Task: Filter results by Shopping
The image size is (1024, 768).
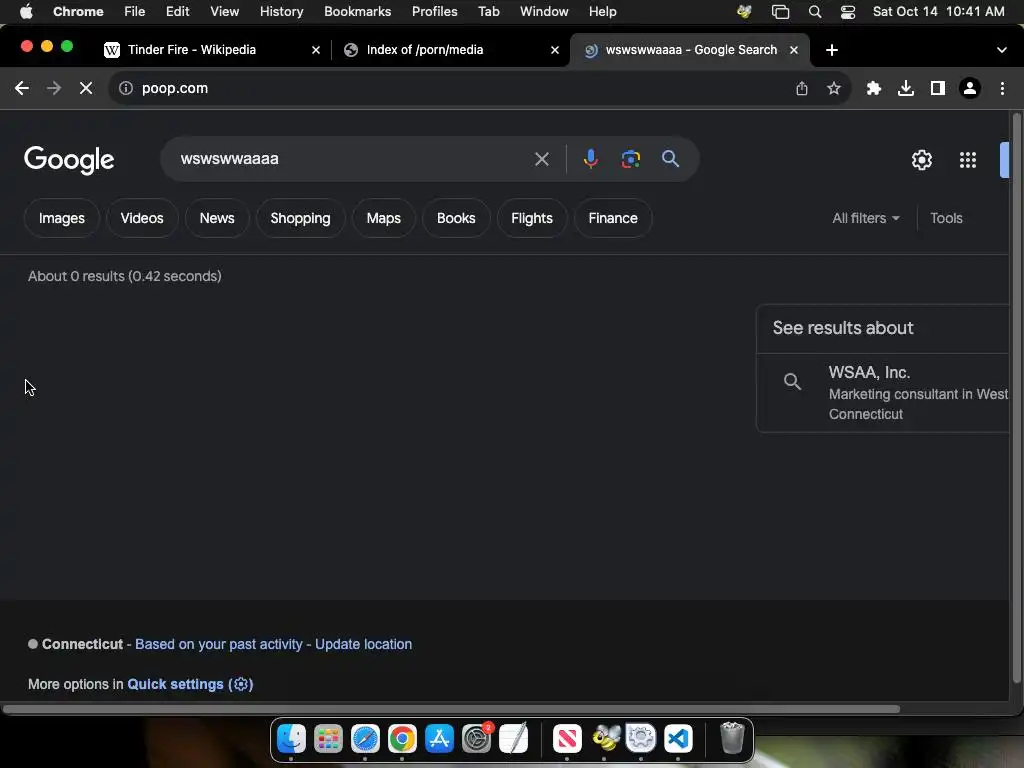Action: (x=300, y=218)
